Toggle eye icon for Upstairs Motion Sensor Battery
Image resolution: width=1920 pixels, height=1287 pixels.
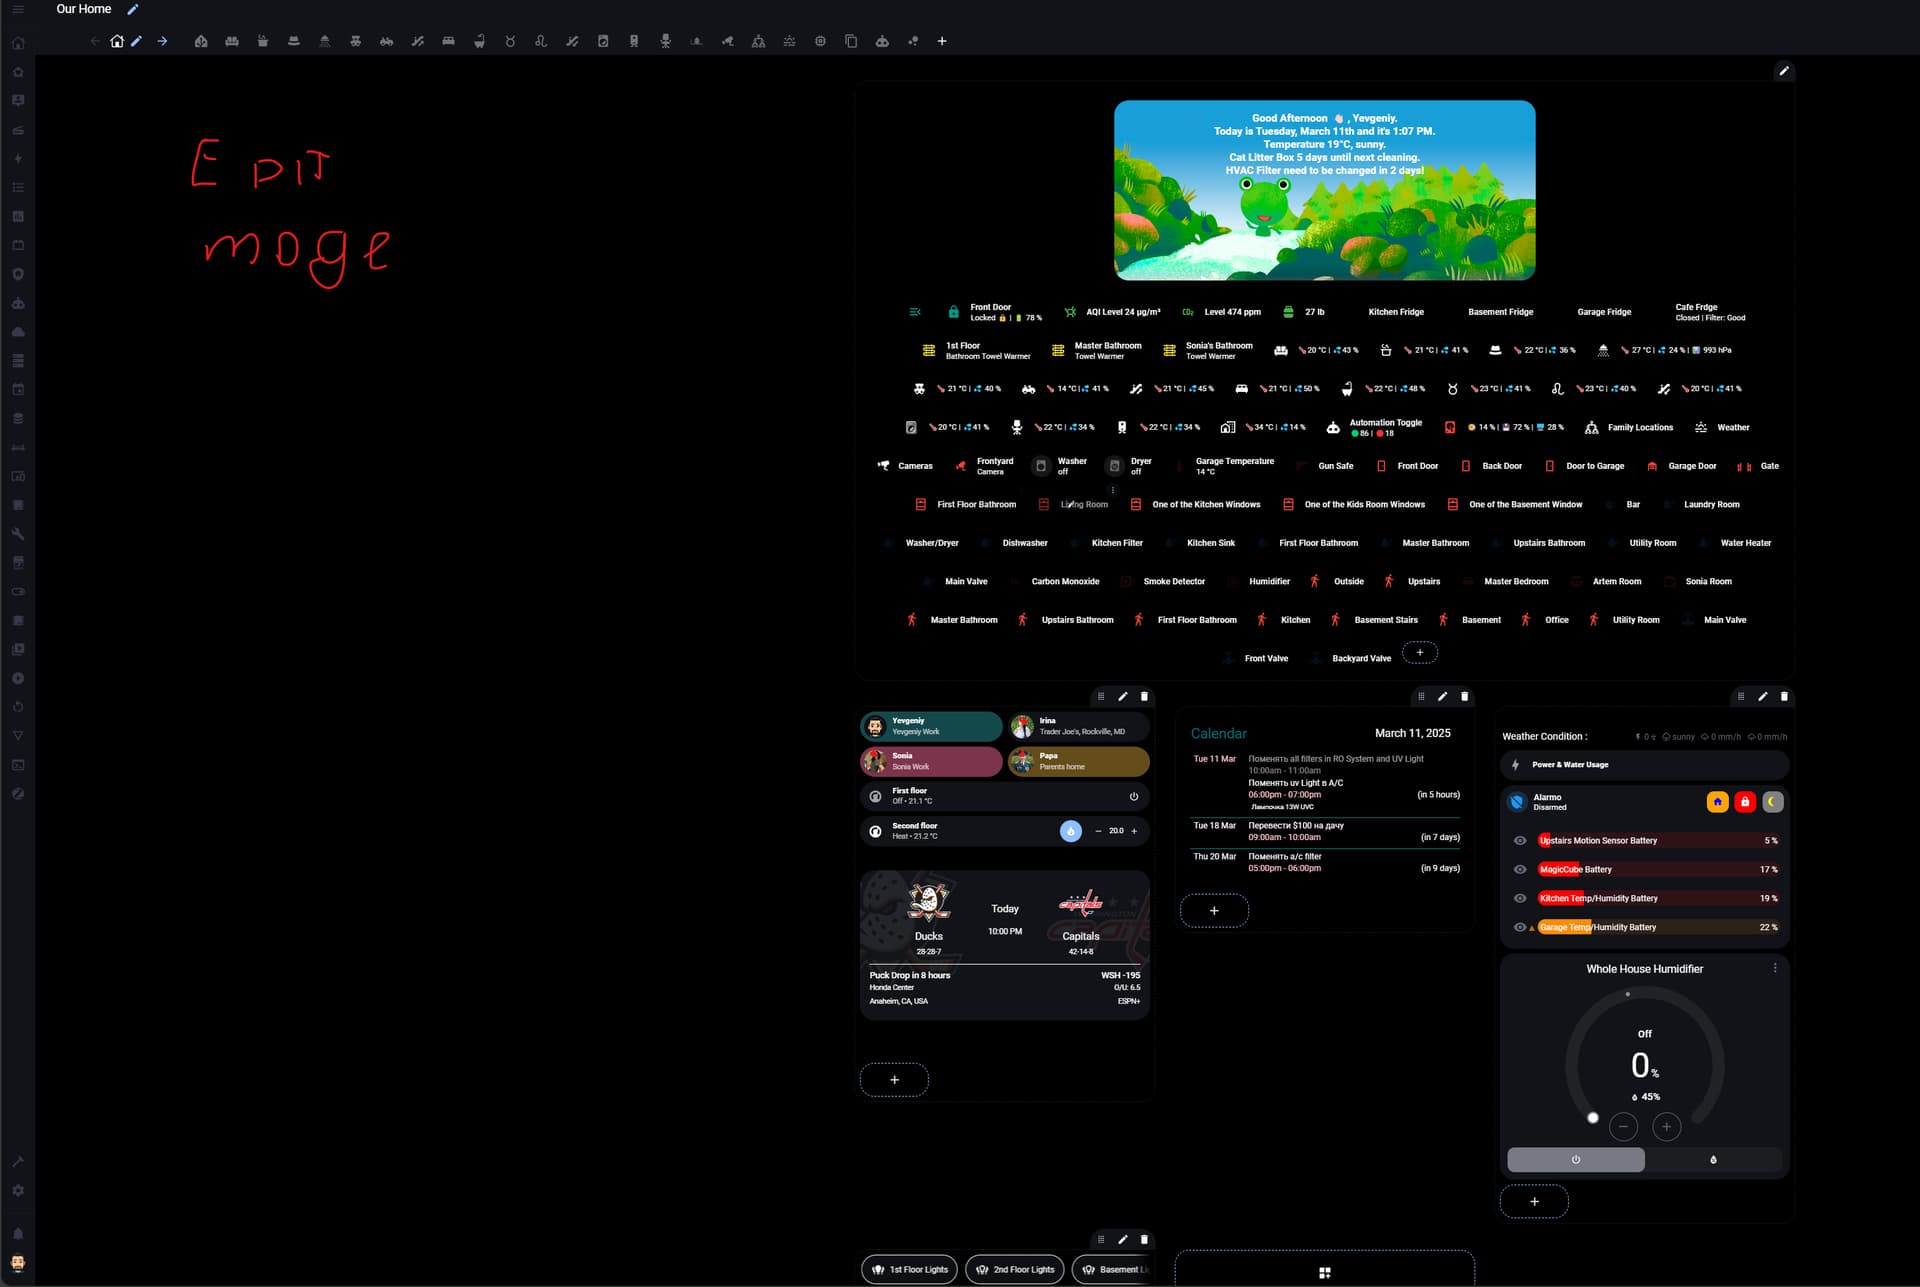click(1520, 840)
